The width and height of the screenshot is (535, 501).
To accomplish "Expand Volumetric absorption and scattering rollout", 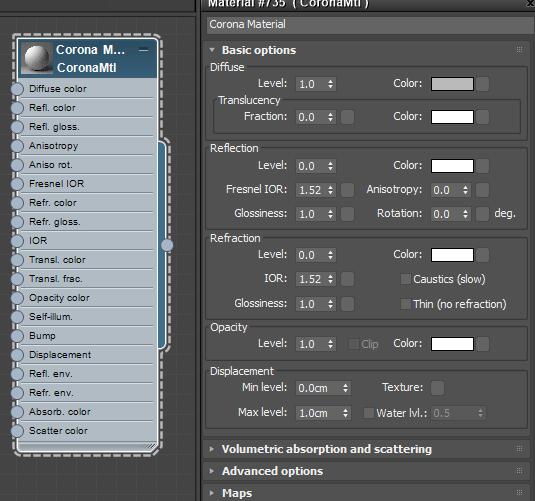I will (212, 449).
